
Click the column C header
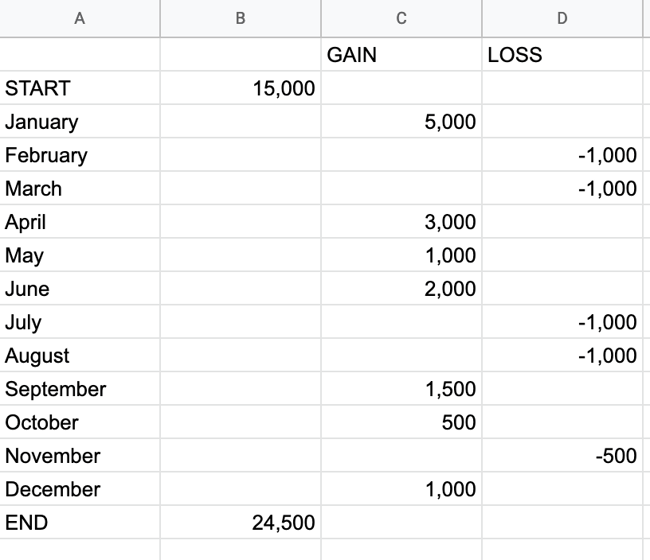pyautogui.click(x=400, y=18)
